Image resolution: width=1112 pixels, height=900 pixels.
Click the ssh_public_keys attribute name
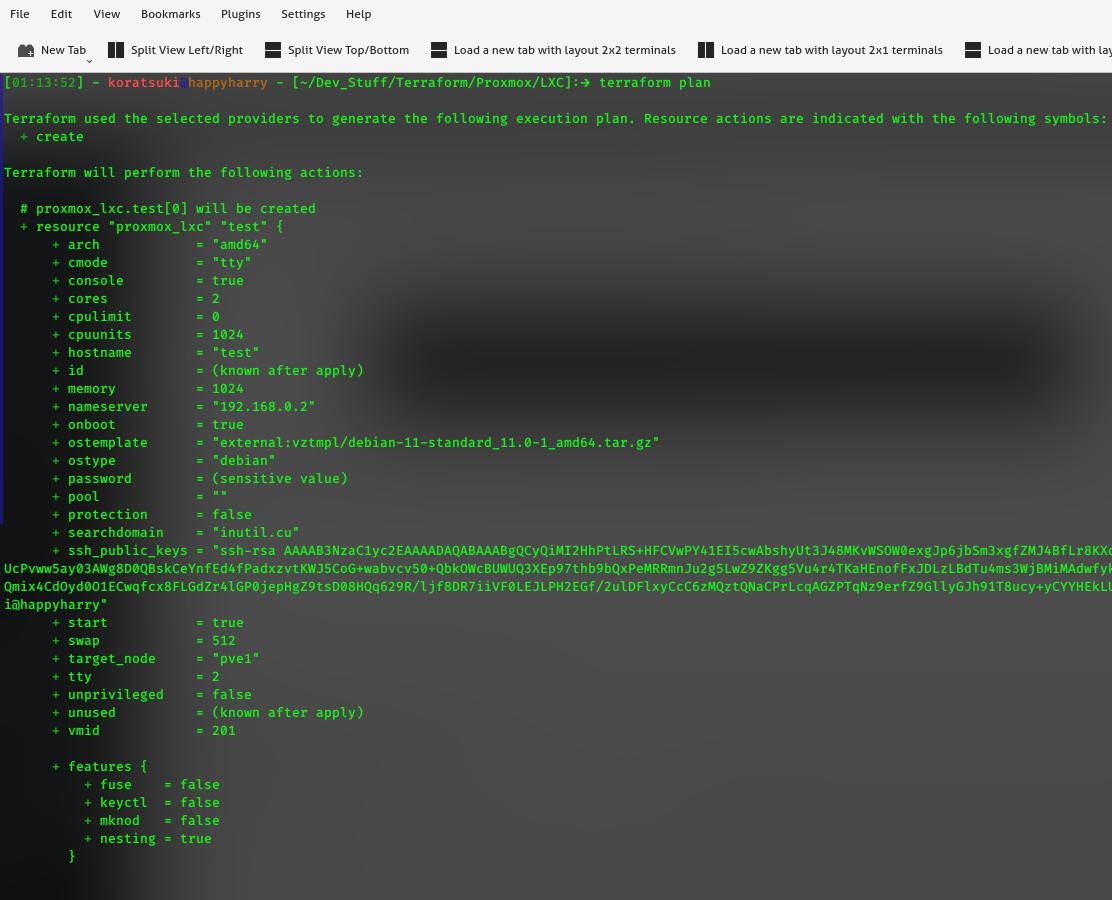pos(128,550)
